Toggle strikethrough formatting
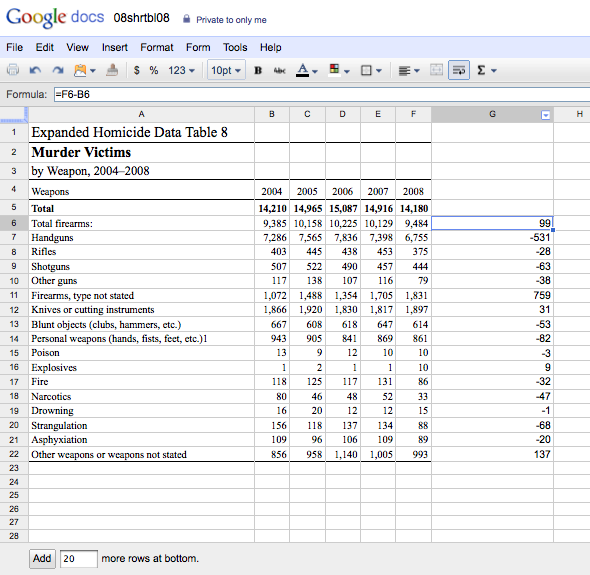 pyautogui.click(x=279, y=70)
